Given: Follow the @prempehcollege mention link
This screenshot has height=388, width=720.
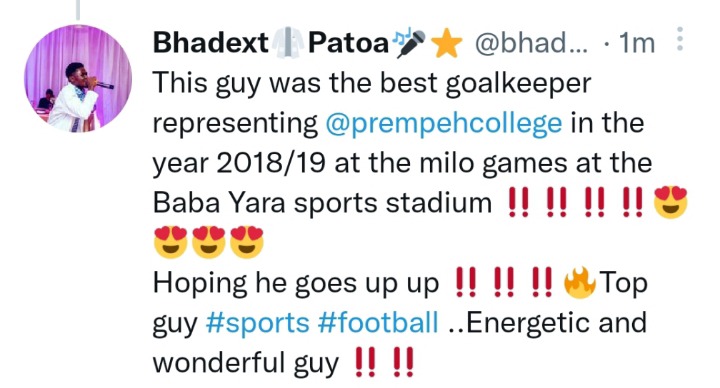Looking at the screenshot, I should point(444,124).
